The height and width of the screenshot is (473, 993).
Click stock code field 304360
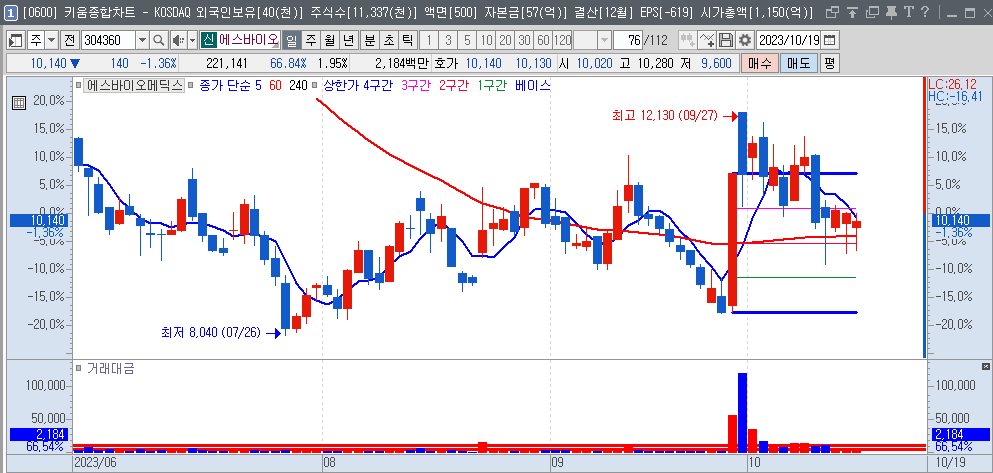[108, 41]
